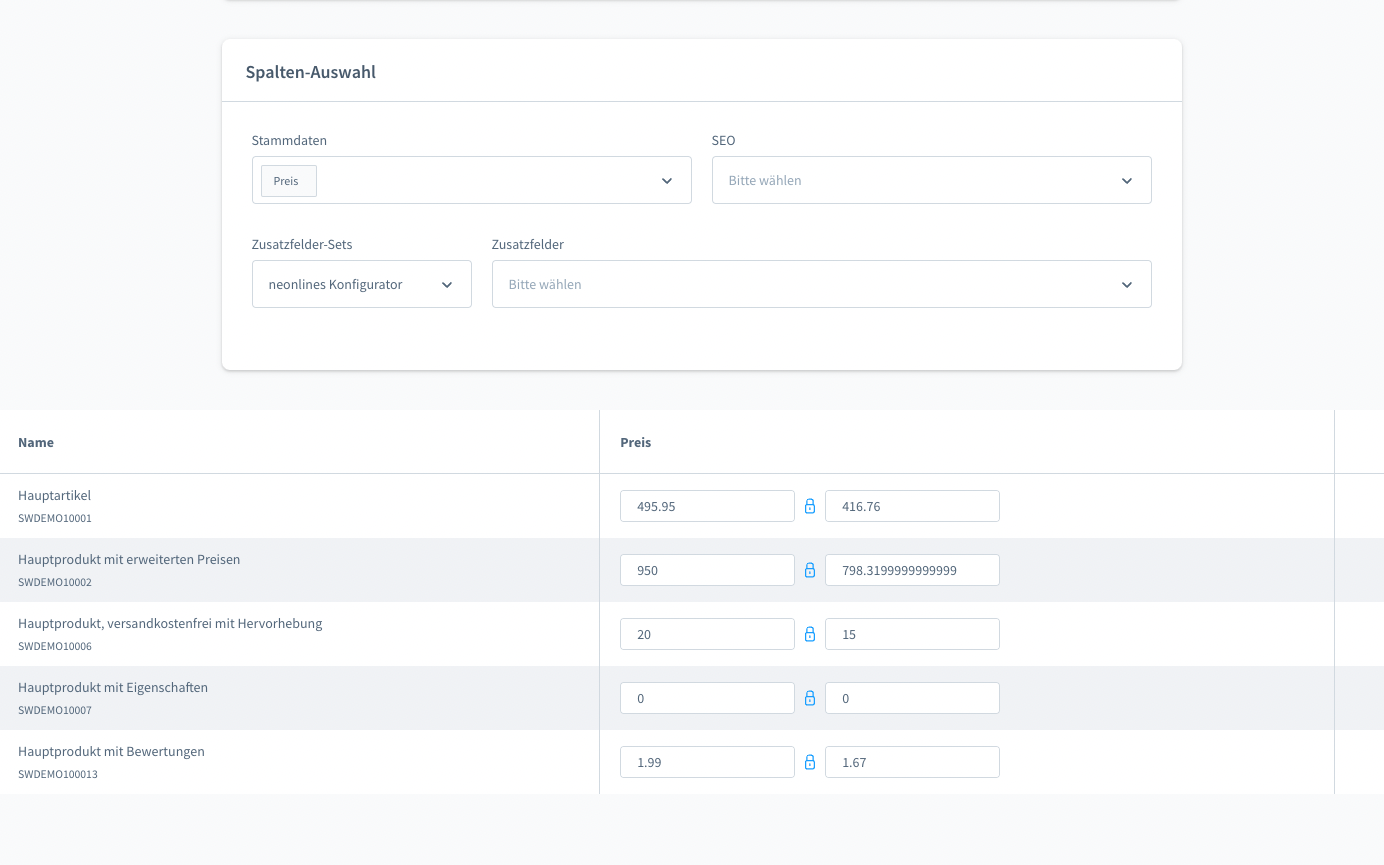Toggle price lock for Hauptprodukt mit erweiterten Preisen
Screen dimensions: 1384x865
(x=810, y=570)
